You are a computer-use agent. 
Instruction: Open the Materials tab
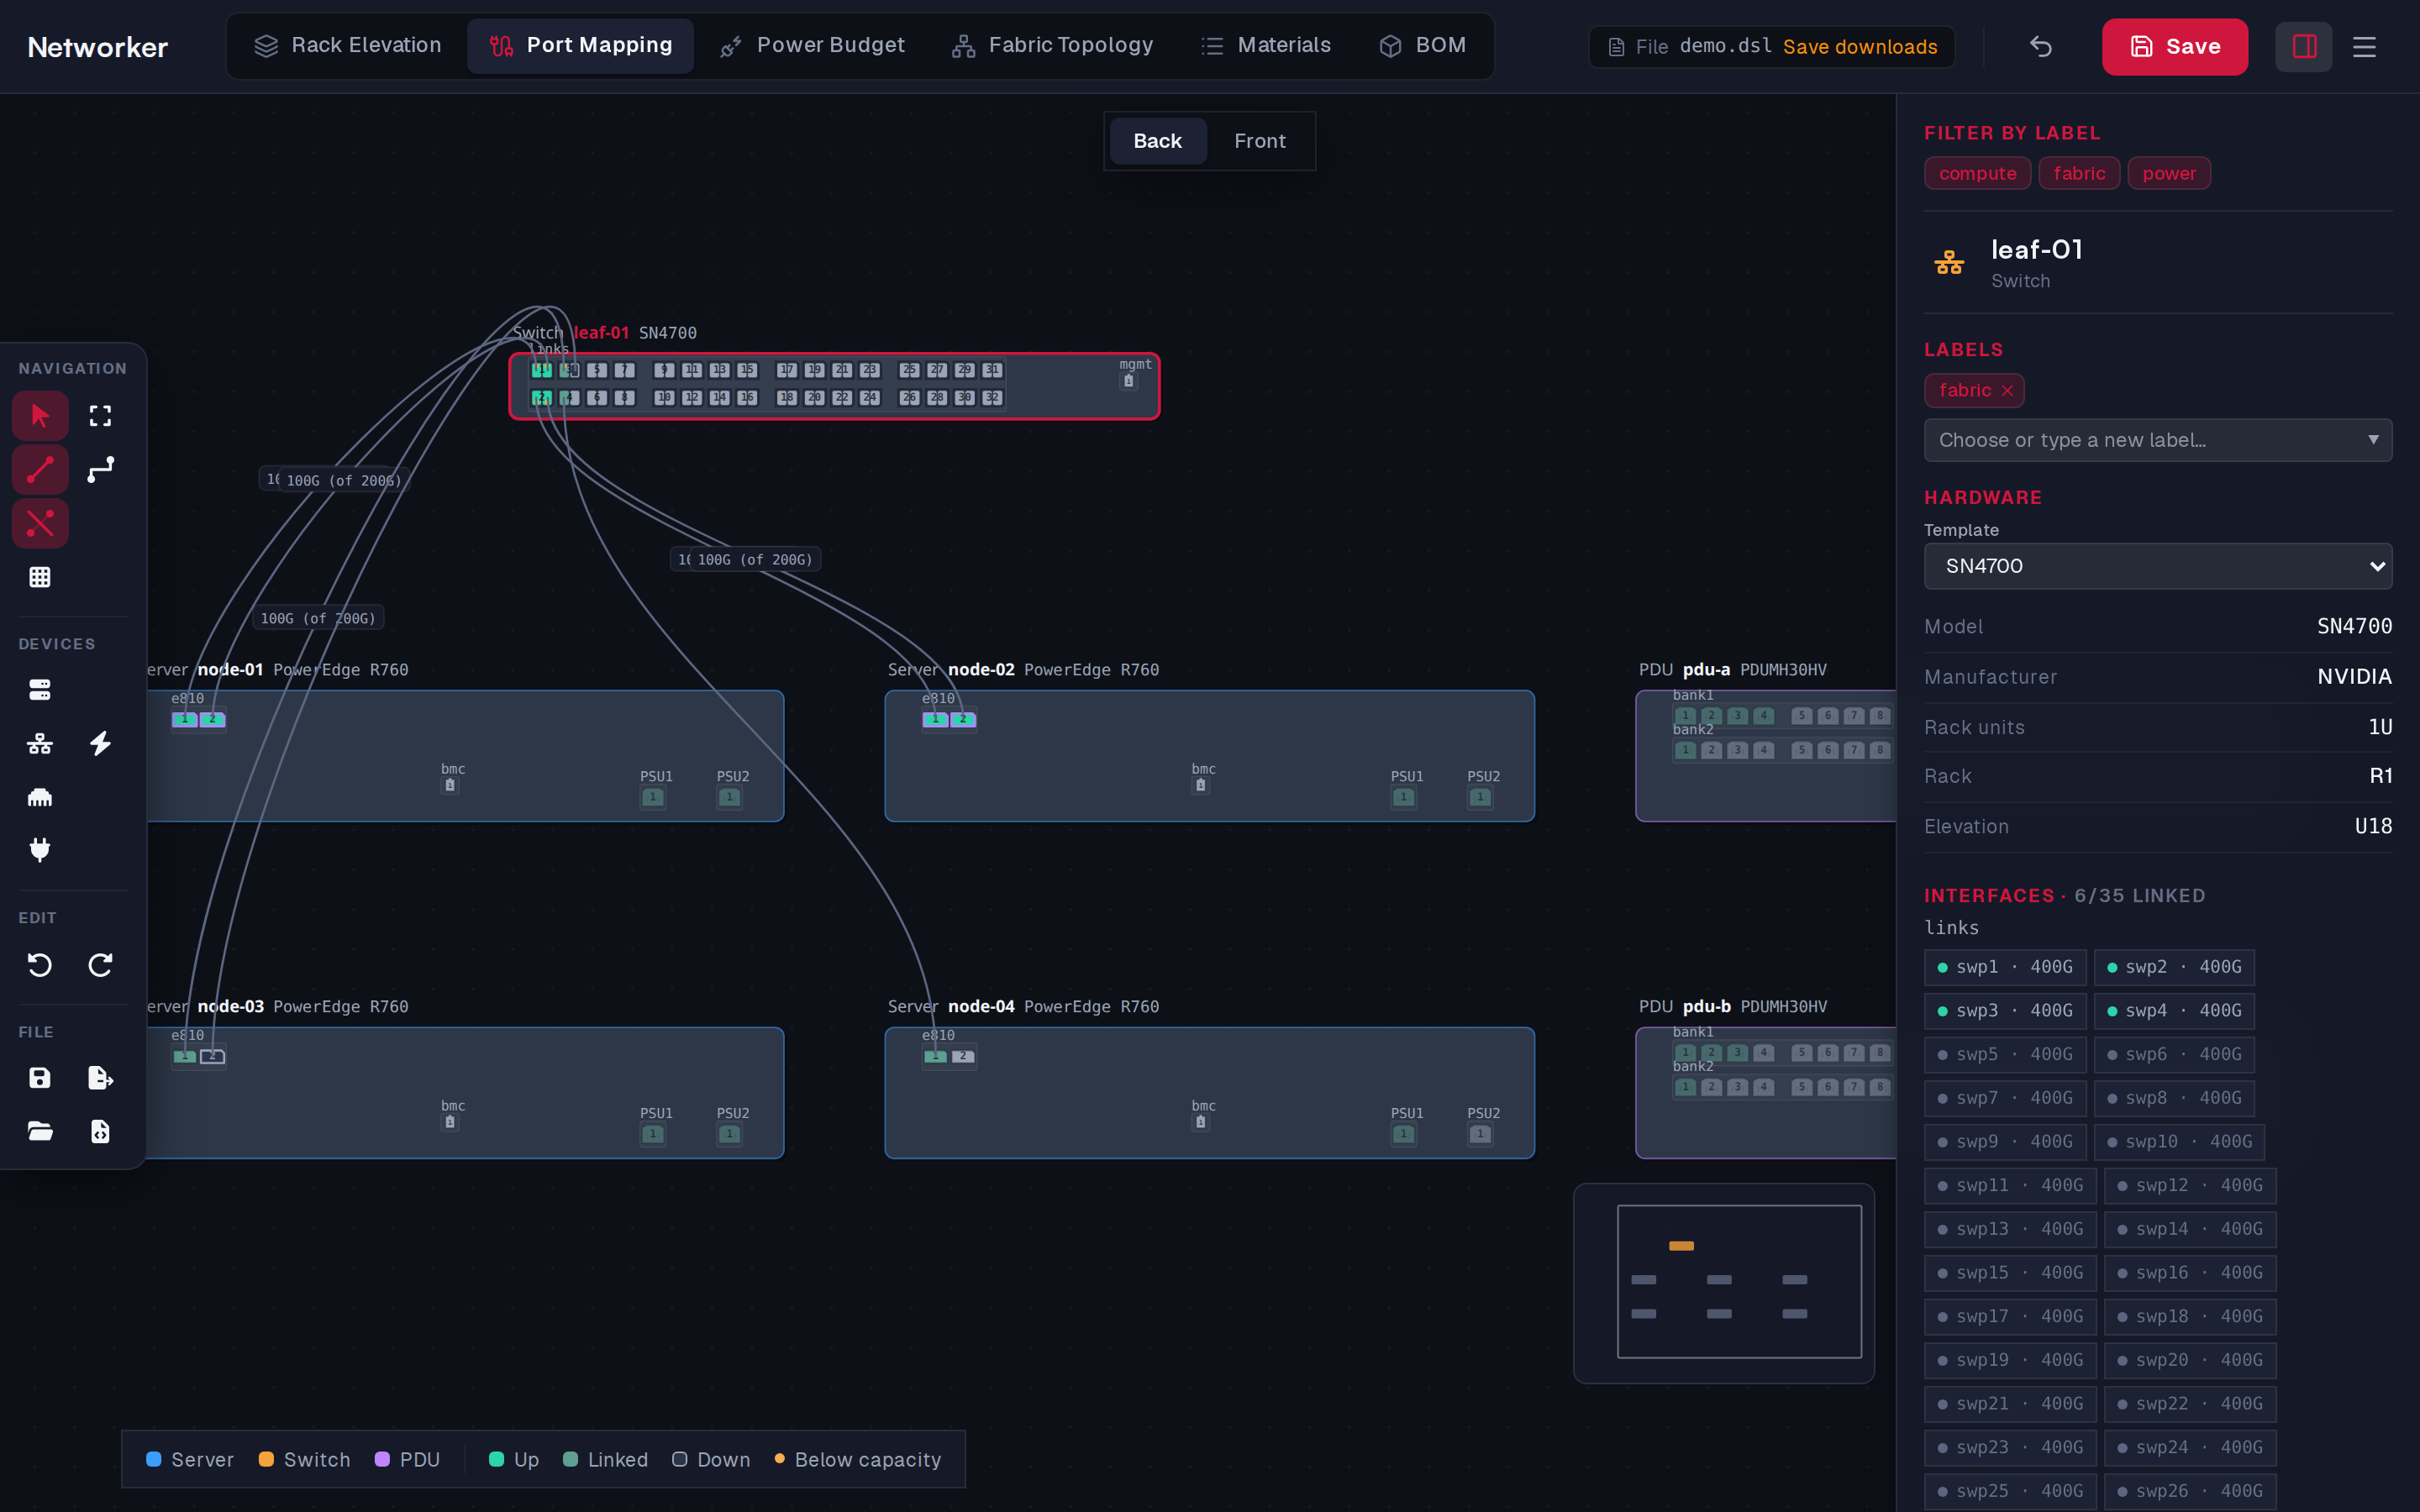tap(1265, 46)
